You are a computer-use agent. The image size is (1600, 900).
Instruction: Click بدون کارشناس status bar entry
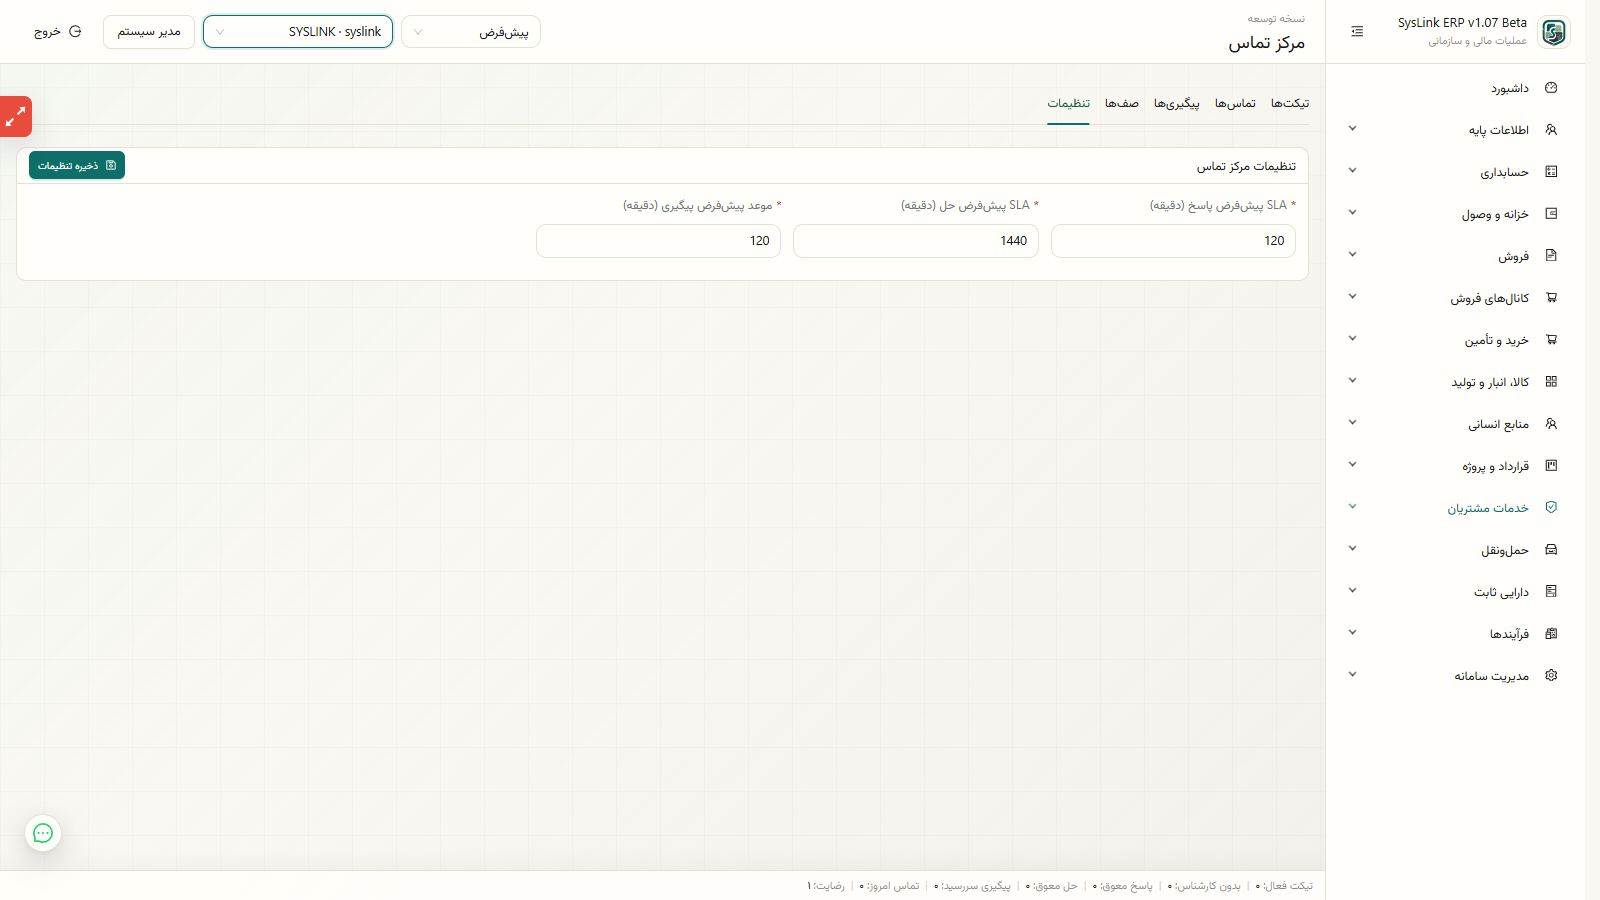[x=1203, y=886]
